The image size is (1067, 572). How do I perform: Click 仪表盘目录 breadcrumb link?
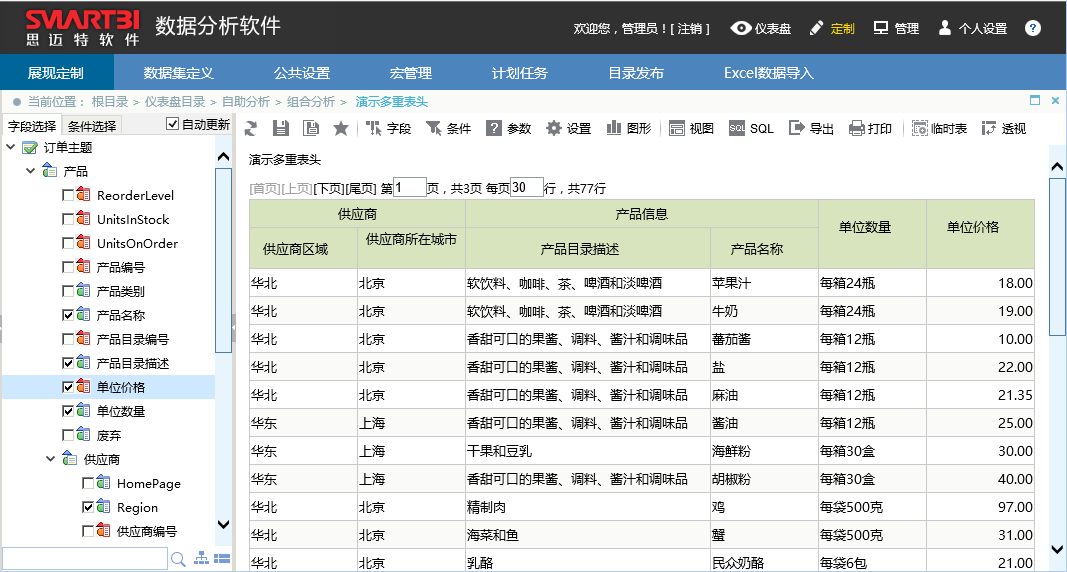tap(175, 101)
